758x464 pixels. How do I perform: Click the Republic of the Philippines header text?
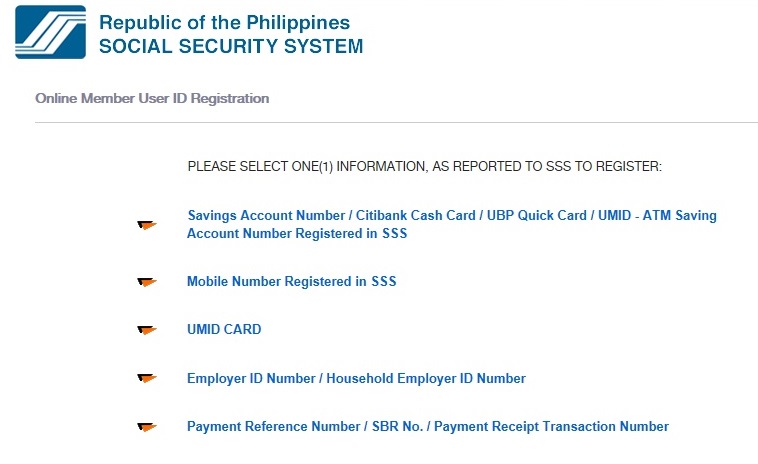[224, 23]
